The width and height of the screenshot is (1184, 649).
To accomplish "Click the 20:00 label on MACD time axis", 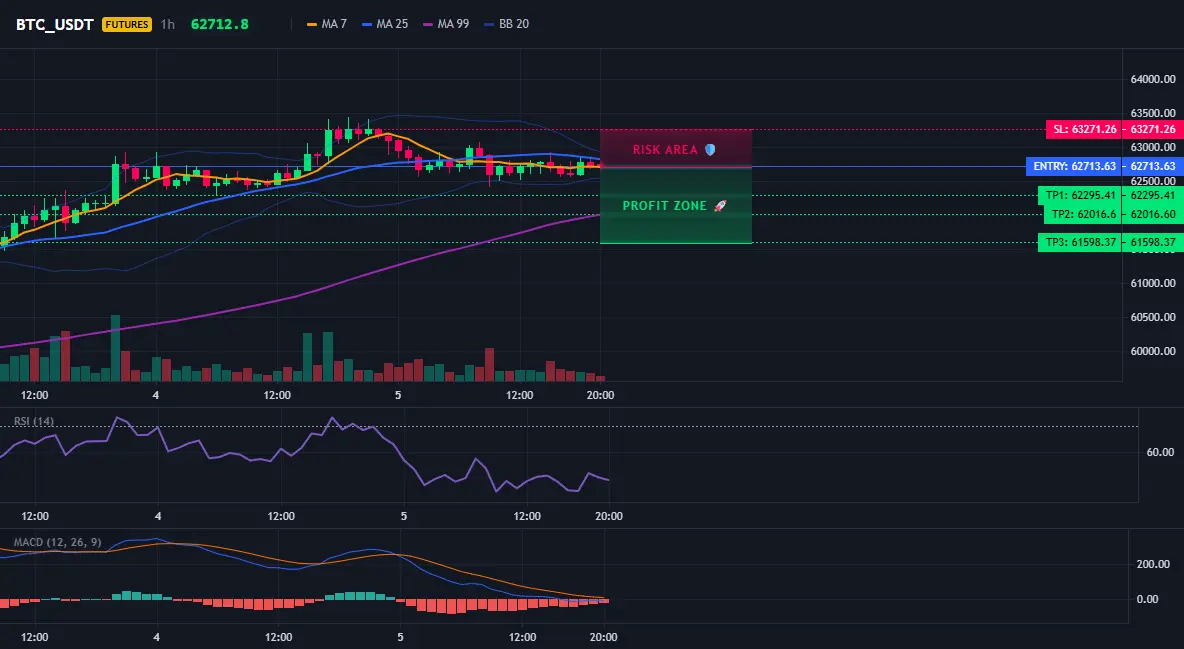I will pos(603,637).
